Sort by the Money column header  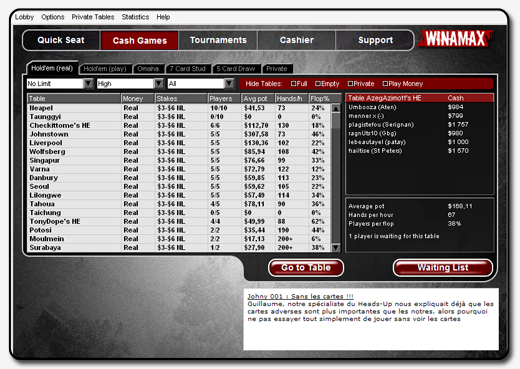(x=138, y=98)
